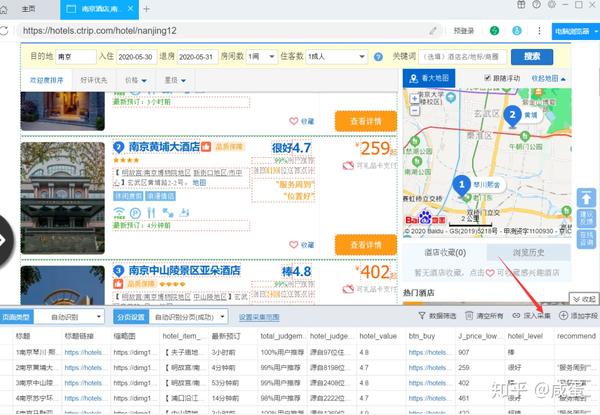The width and height of the screenshot is (600, 415).
Task: Click the pencil edit icon in the address bar
Action: [x=433, y=31]
